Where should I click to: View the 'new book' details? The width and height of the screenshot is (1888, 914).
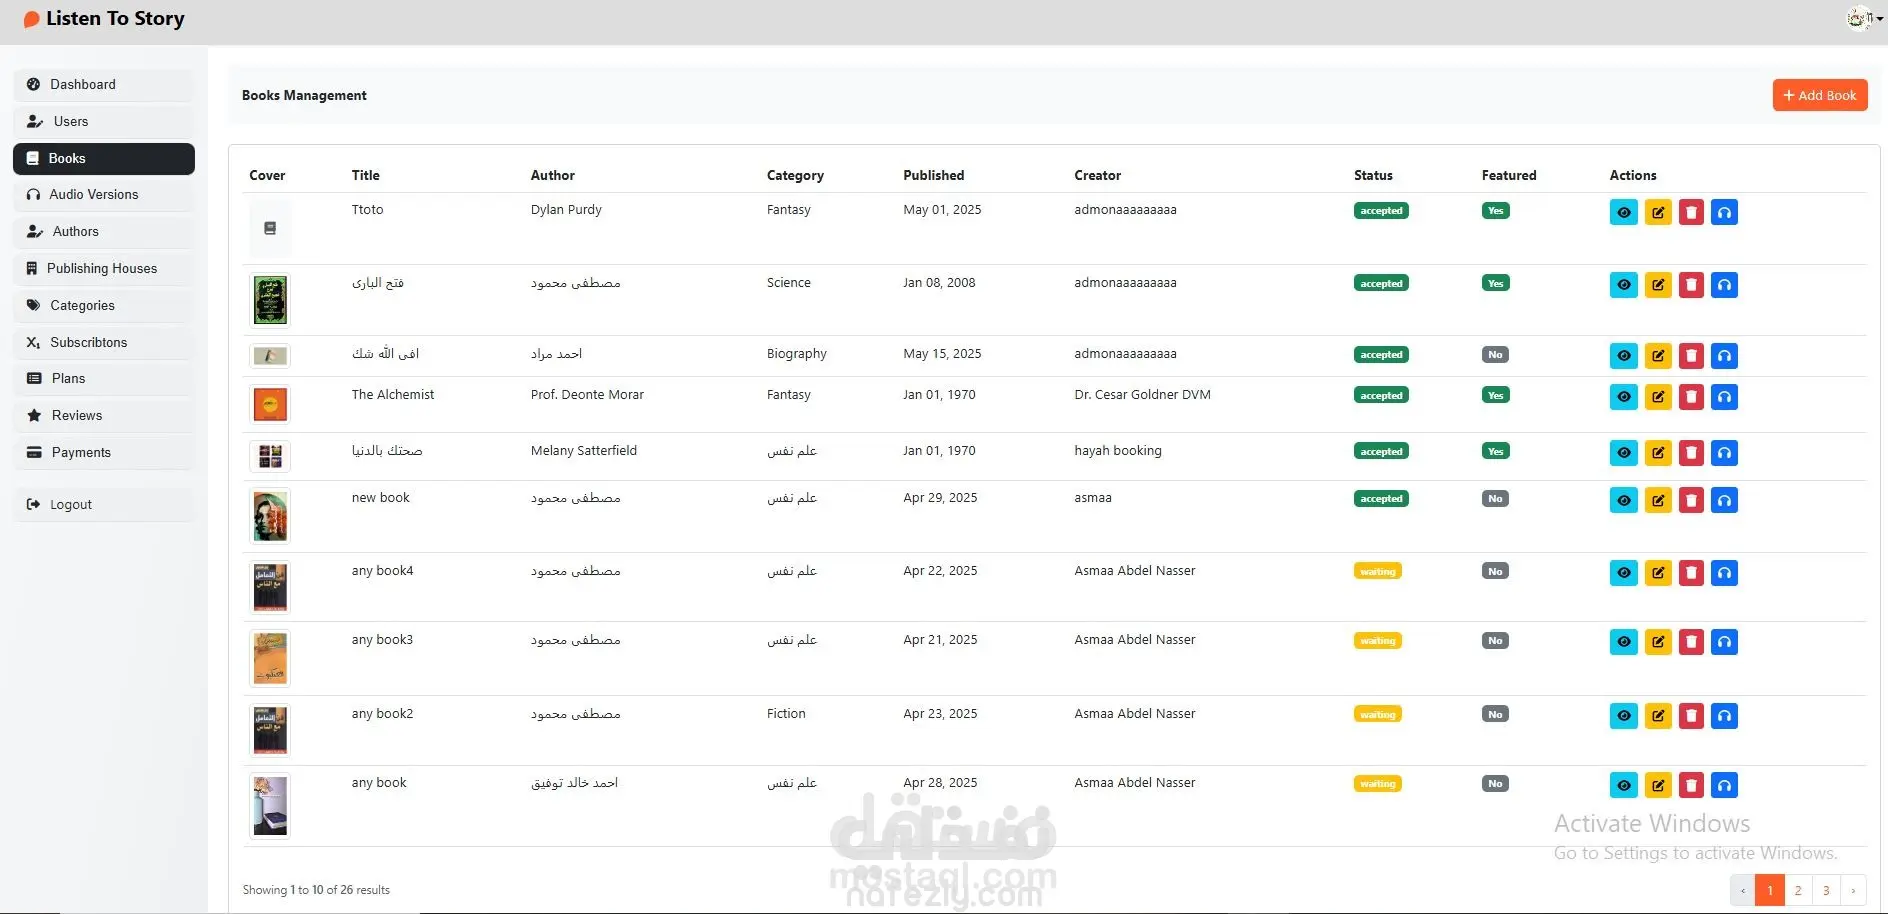[1624, 500]
